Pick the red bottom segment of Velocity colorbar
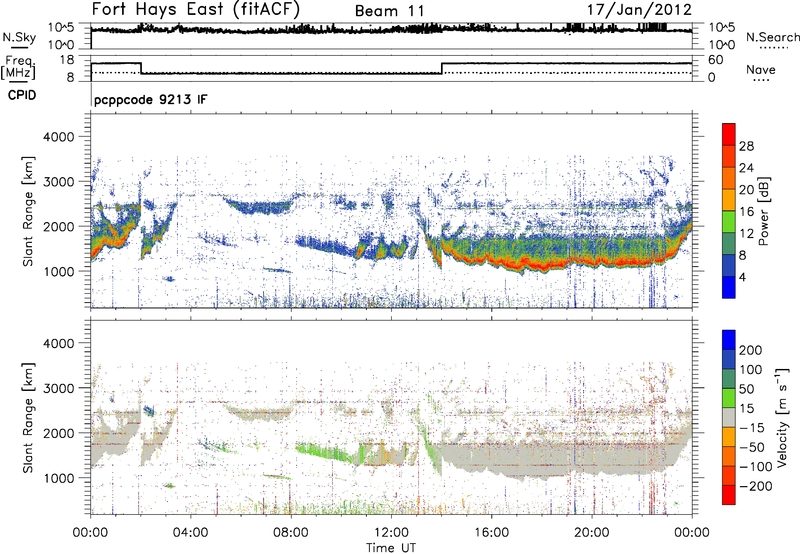This screenshot has width=800, height=554. click(729, 495)
